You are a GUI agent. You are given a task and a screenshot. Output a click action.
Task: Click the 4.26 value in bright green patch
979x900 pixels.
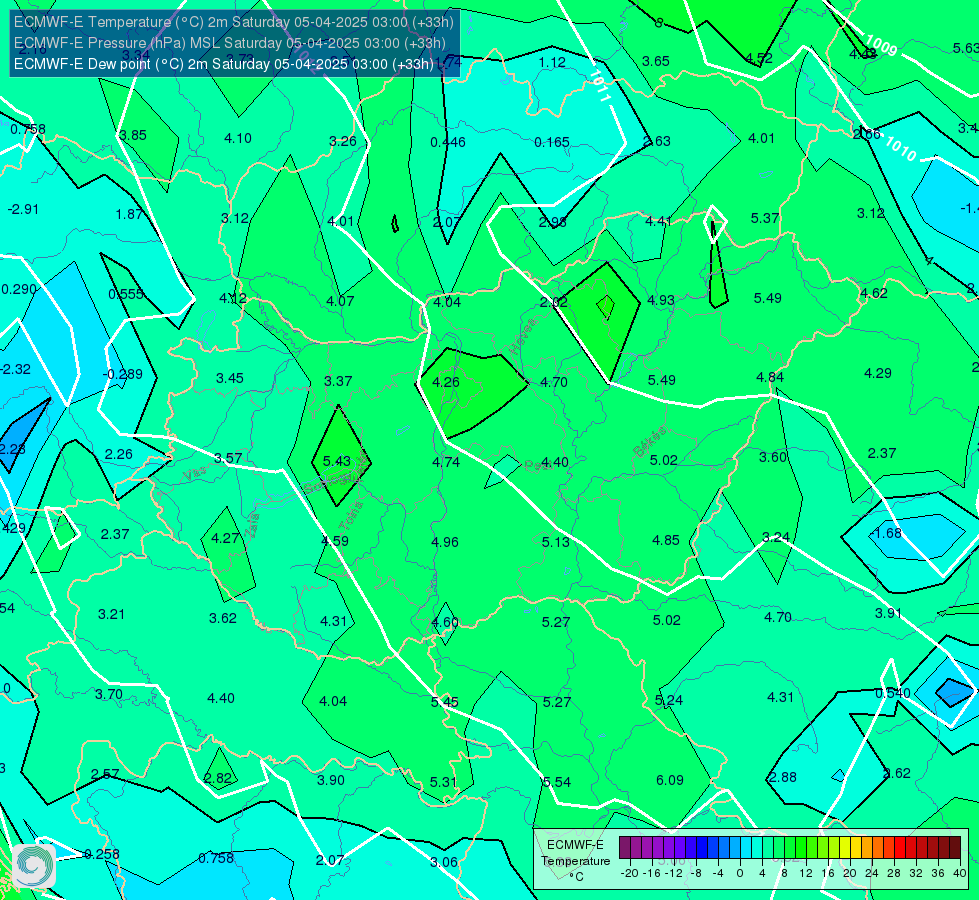(x=446, y=382)
